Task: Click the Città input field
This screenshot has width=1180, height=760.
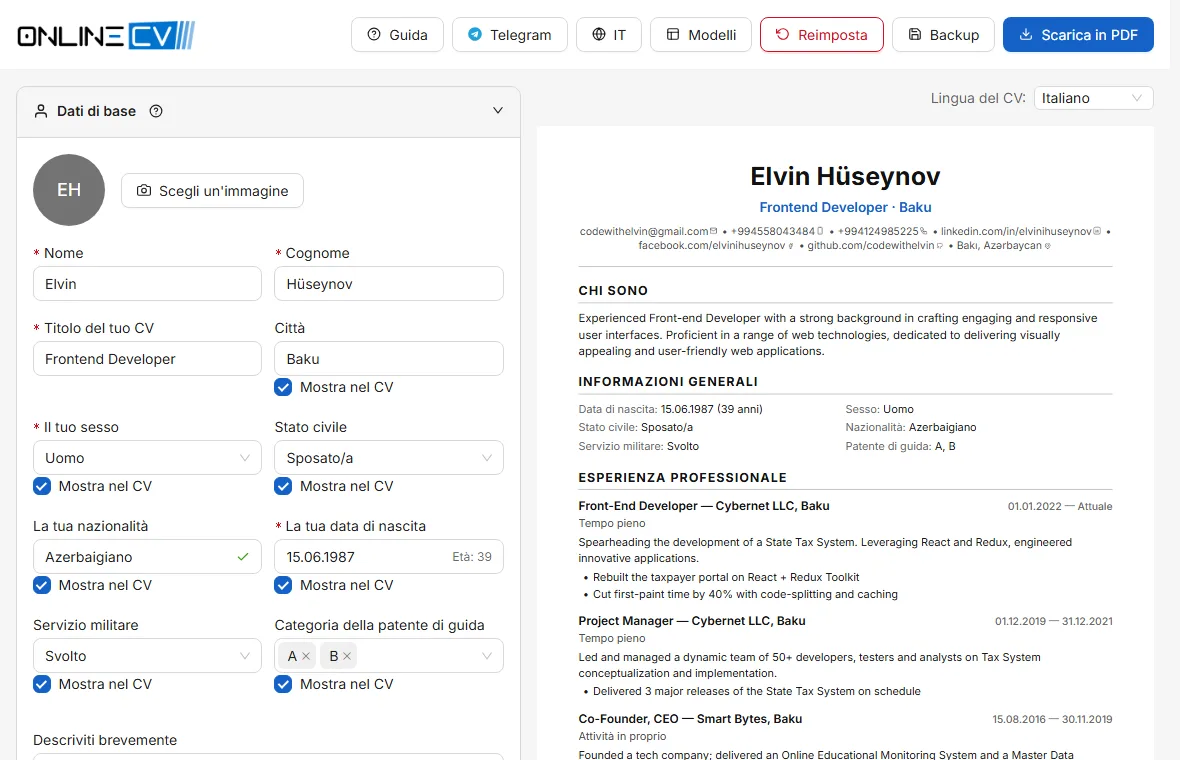Action: point(389,359)
